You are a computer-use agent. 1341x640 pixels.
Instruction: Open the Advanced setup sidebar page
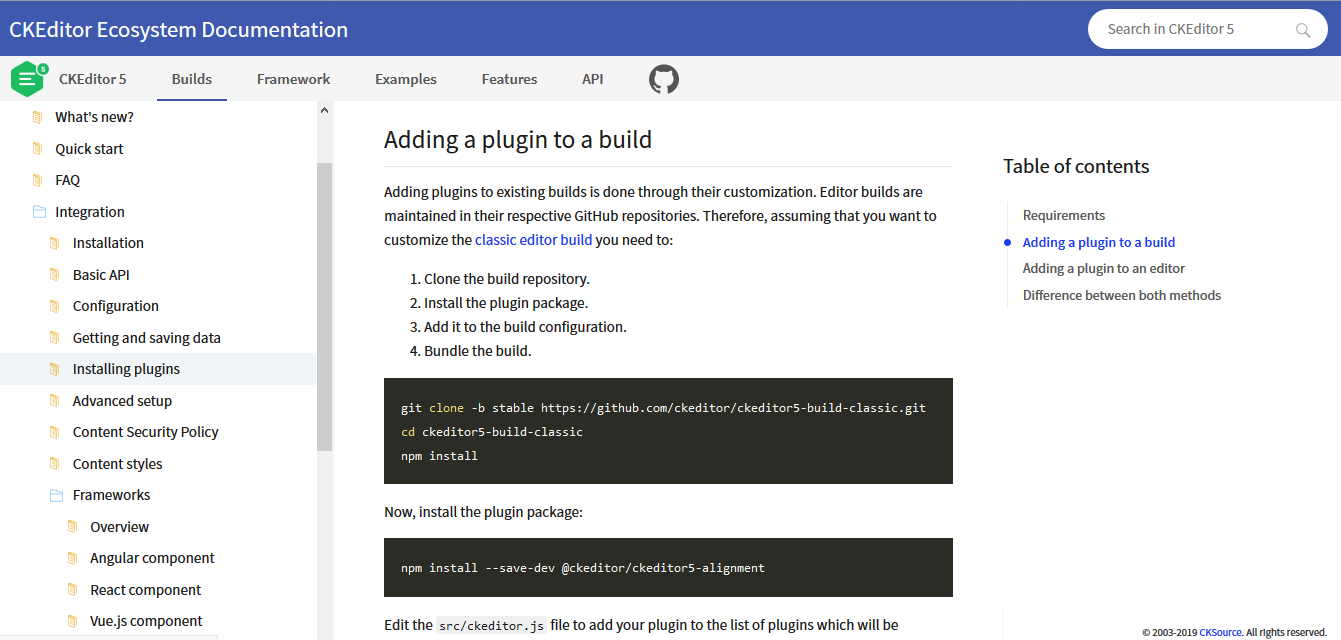tap(122, 401)
